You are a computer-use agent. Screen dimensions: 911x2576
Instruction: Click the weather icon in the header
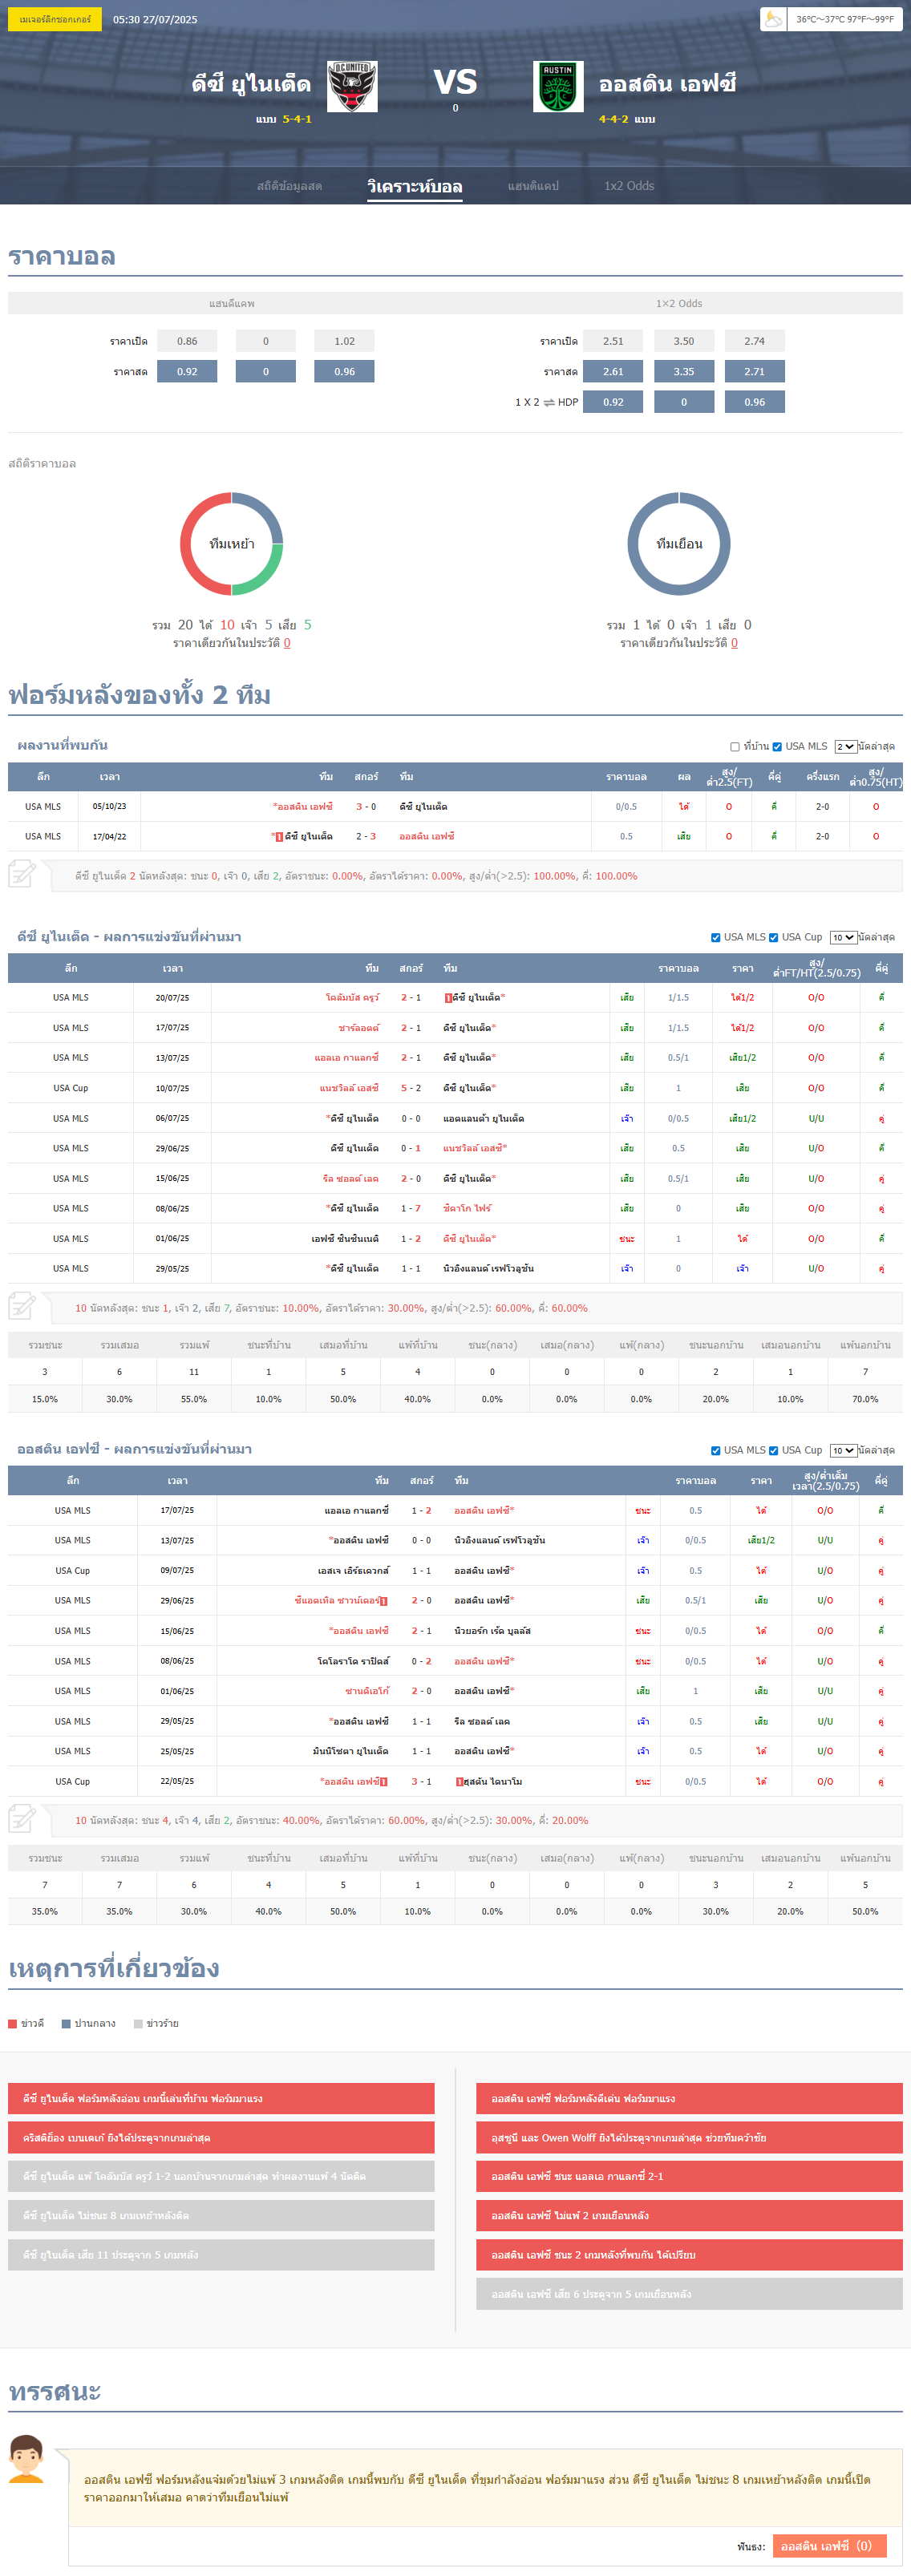tap(773, 19)
